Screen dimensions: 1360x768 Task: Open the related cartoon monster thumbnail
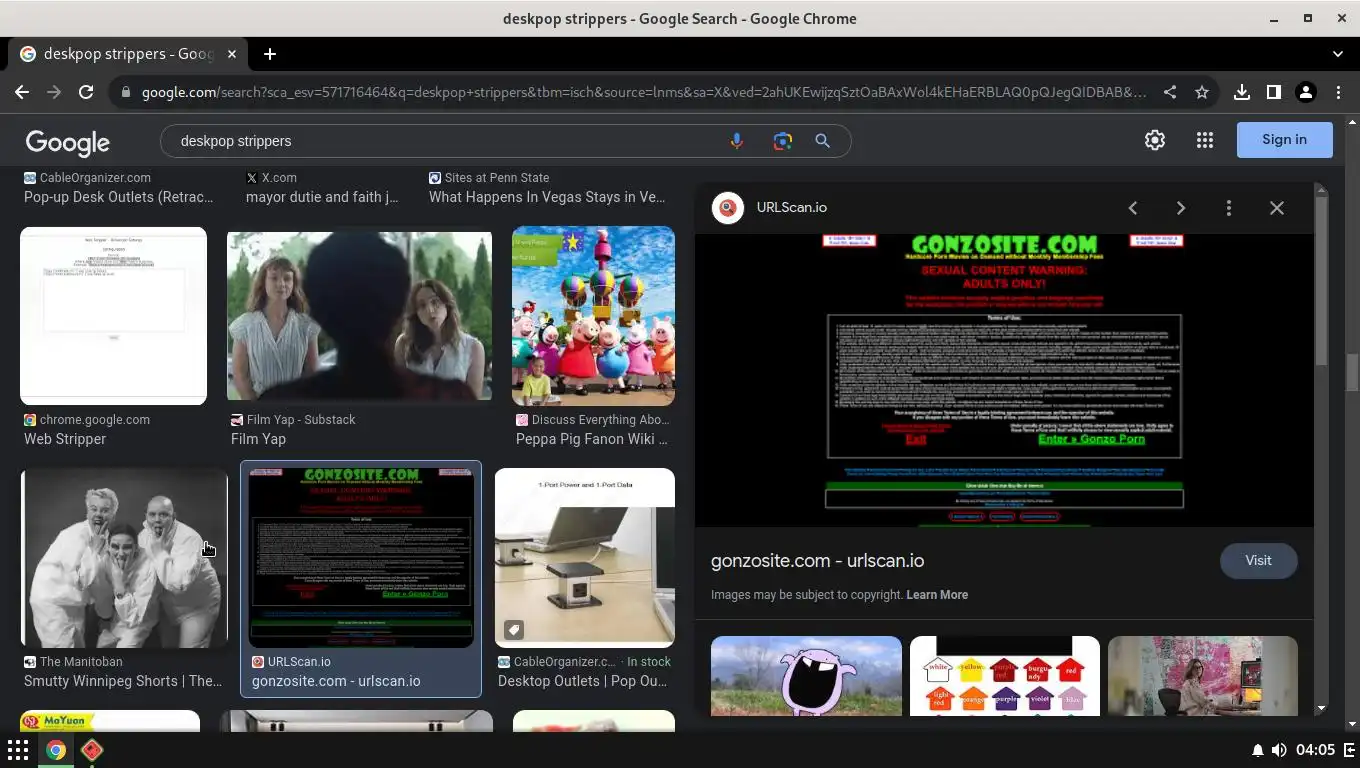tap(806, 676)
